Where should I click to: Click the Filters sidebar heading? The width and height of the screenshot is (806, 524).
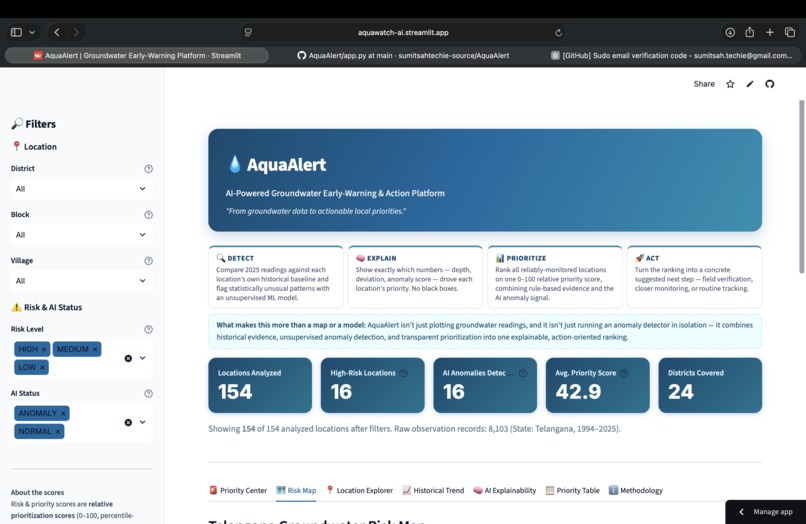(34, 124)
